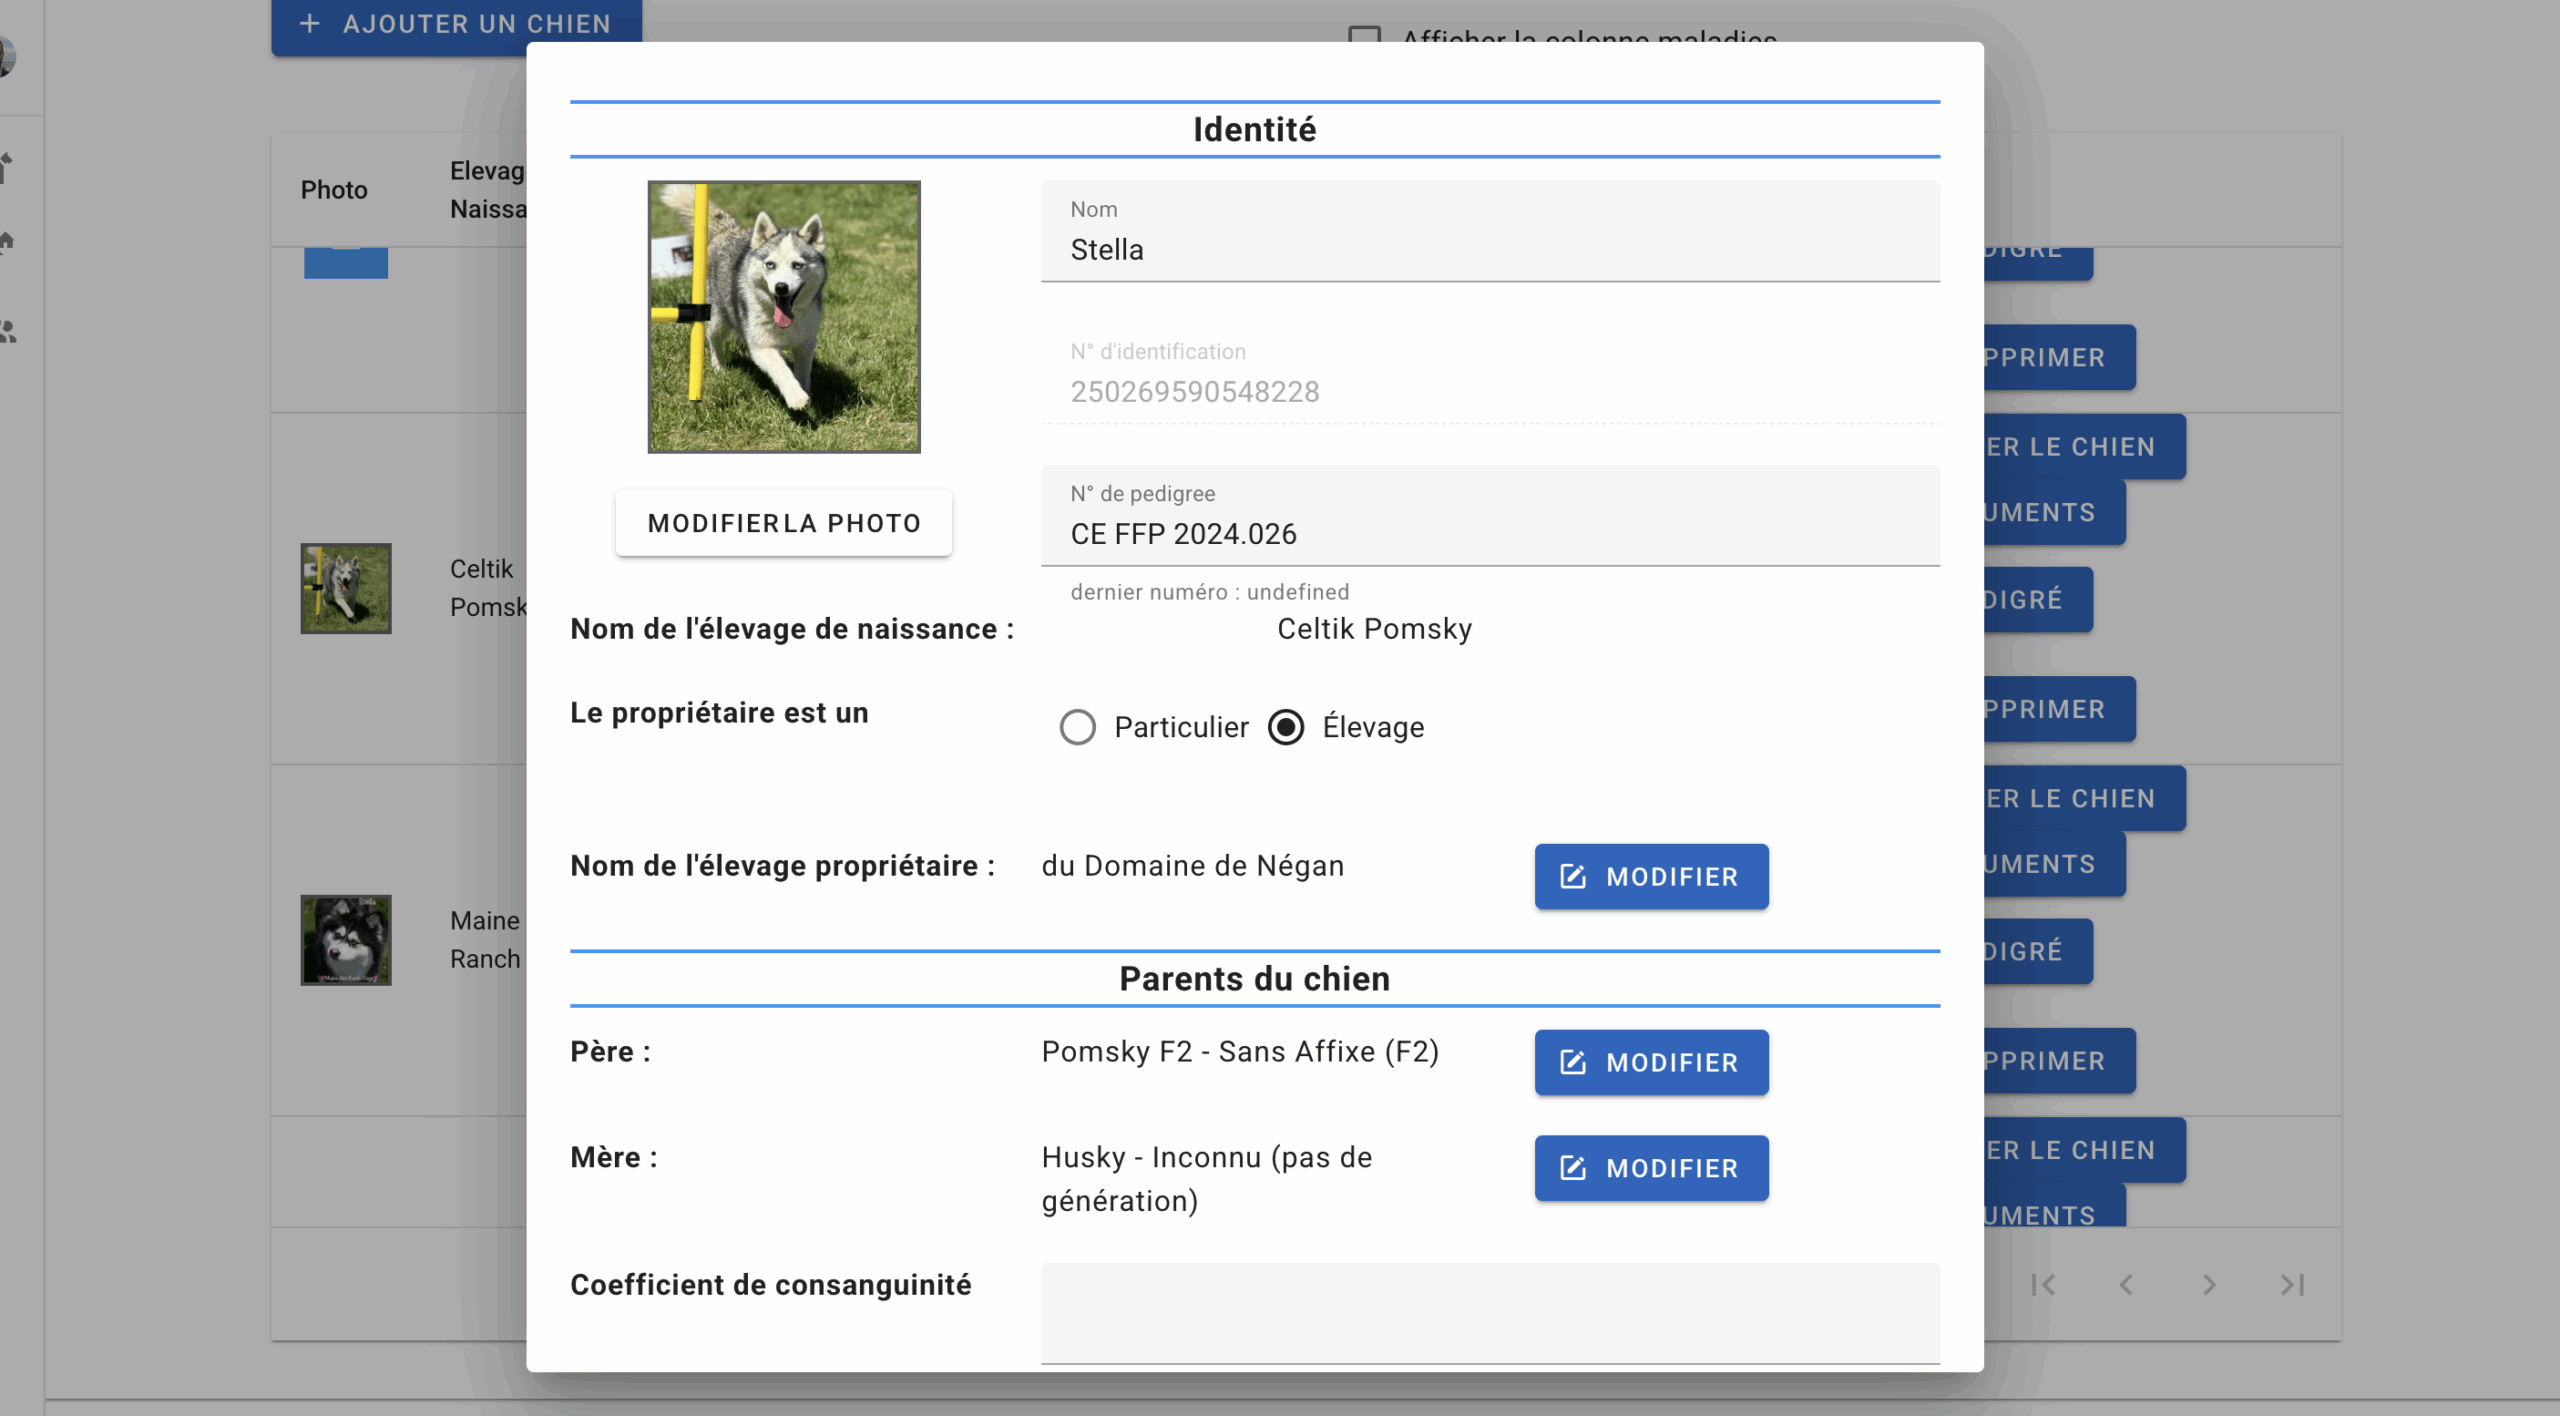Click the edit icon next to du Domaine de Négan
The width and height of the screenshot is (2560, 1416).
click(x=1573, y=877)
